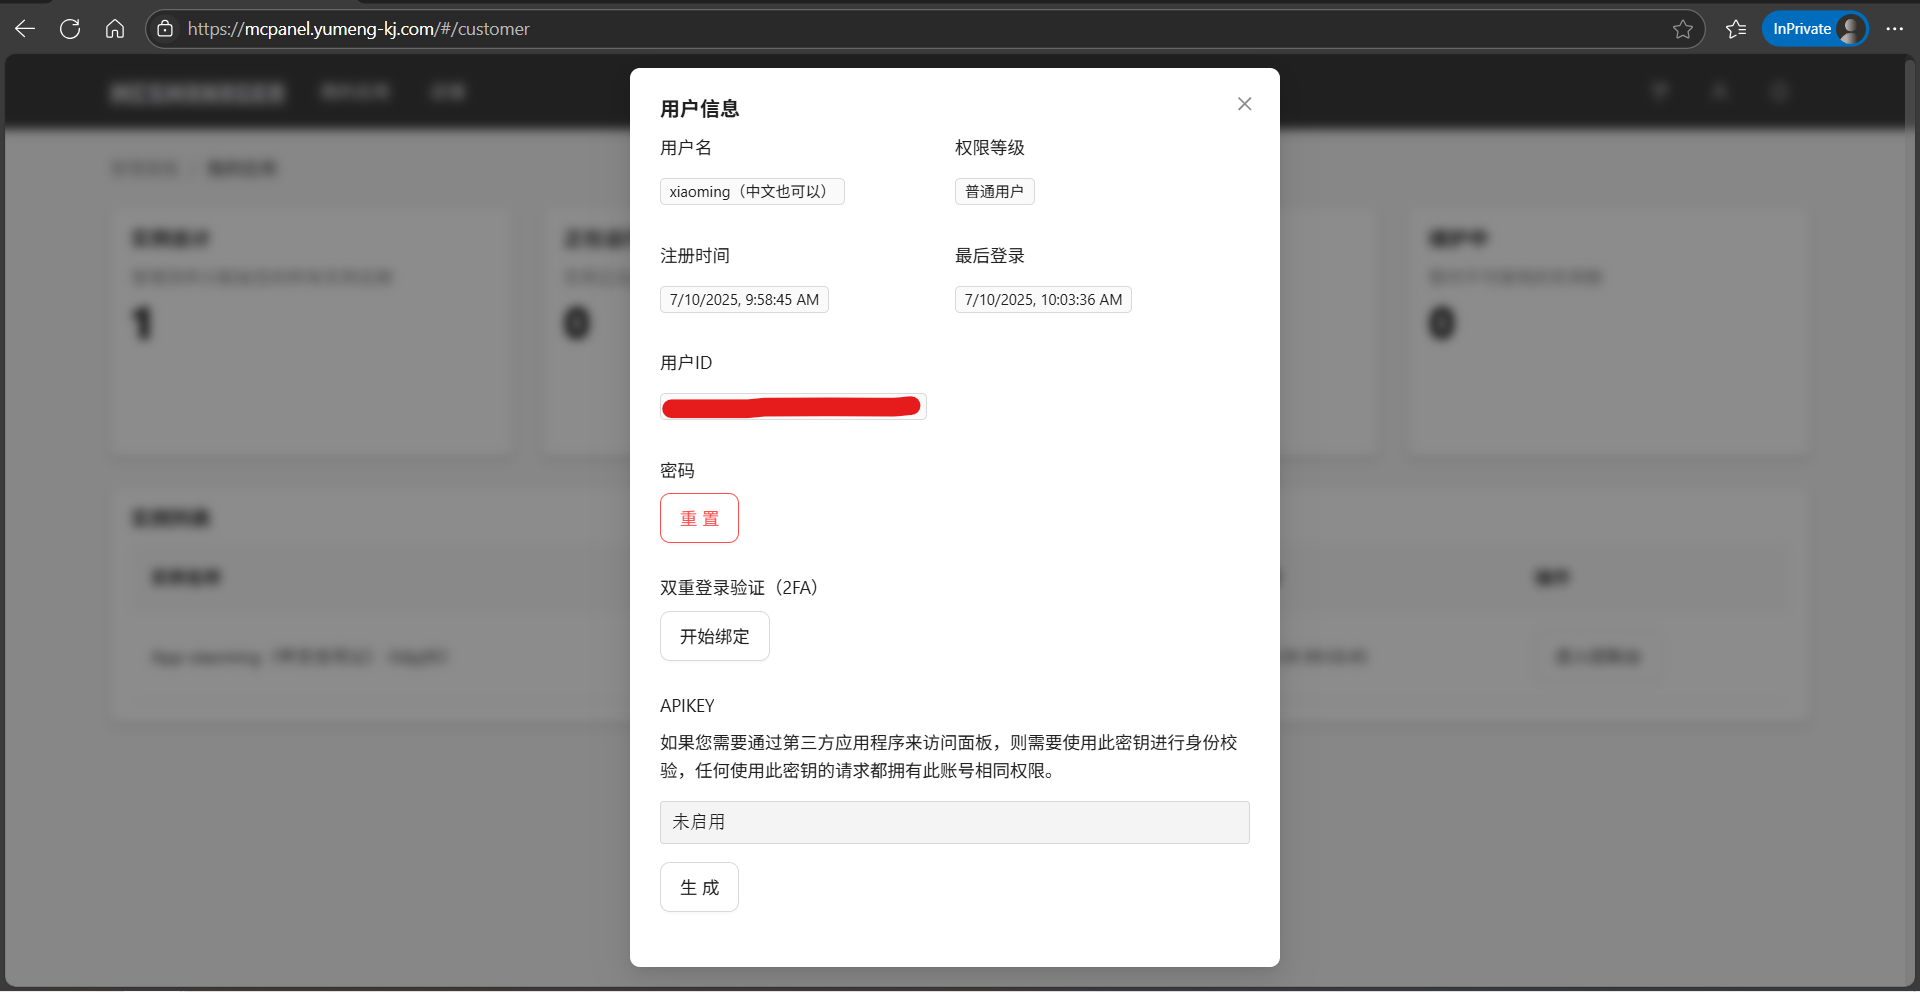Click the redacted 用户ID field
This screenshot has width=1920, height=992.
792,406
